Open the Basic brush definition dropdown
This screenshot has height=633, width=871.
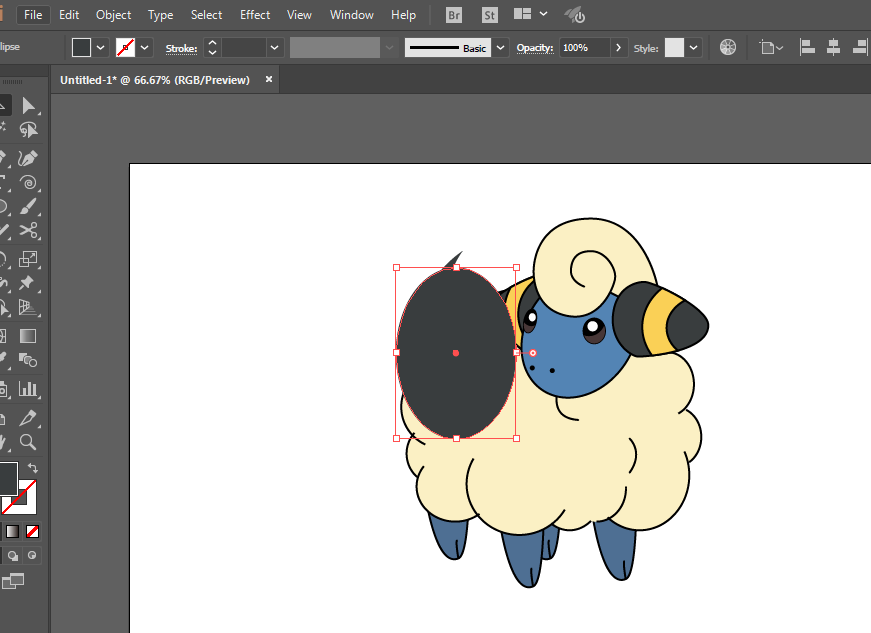[500, 48]
